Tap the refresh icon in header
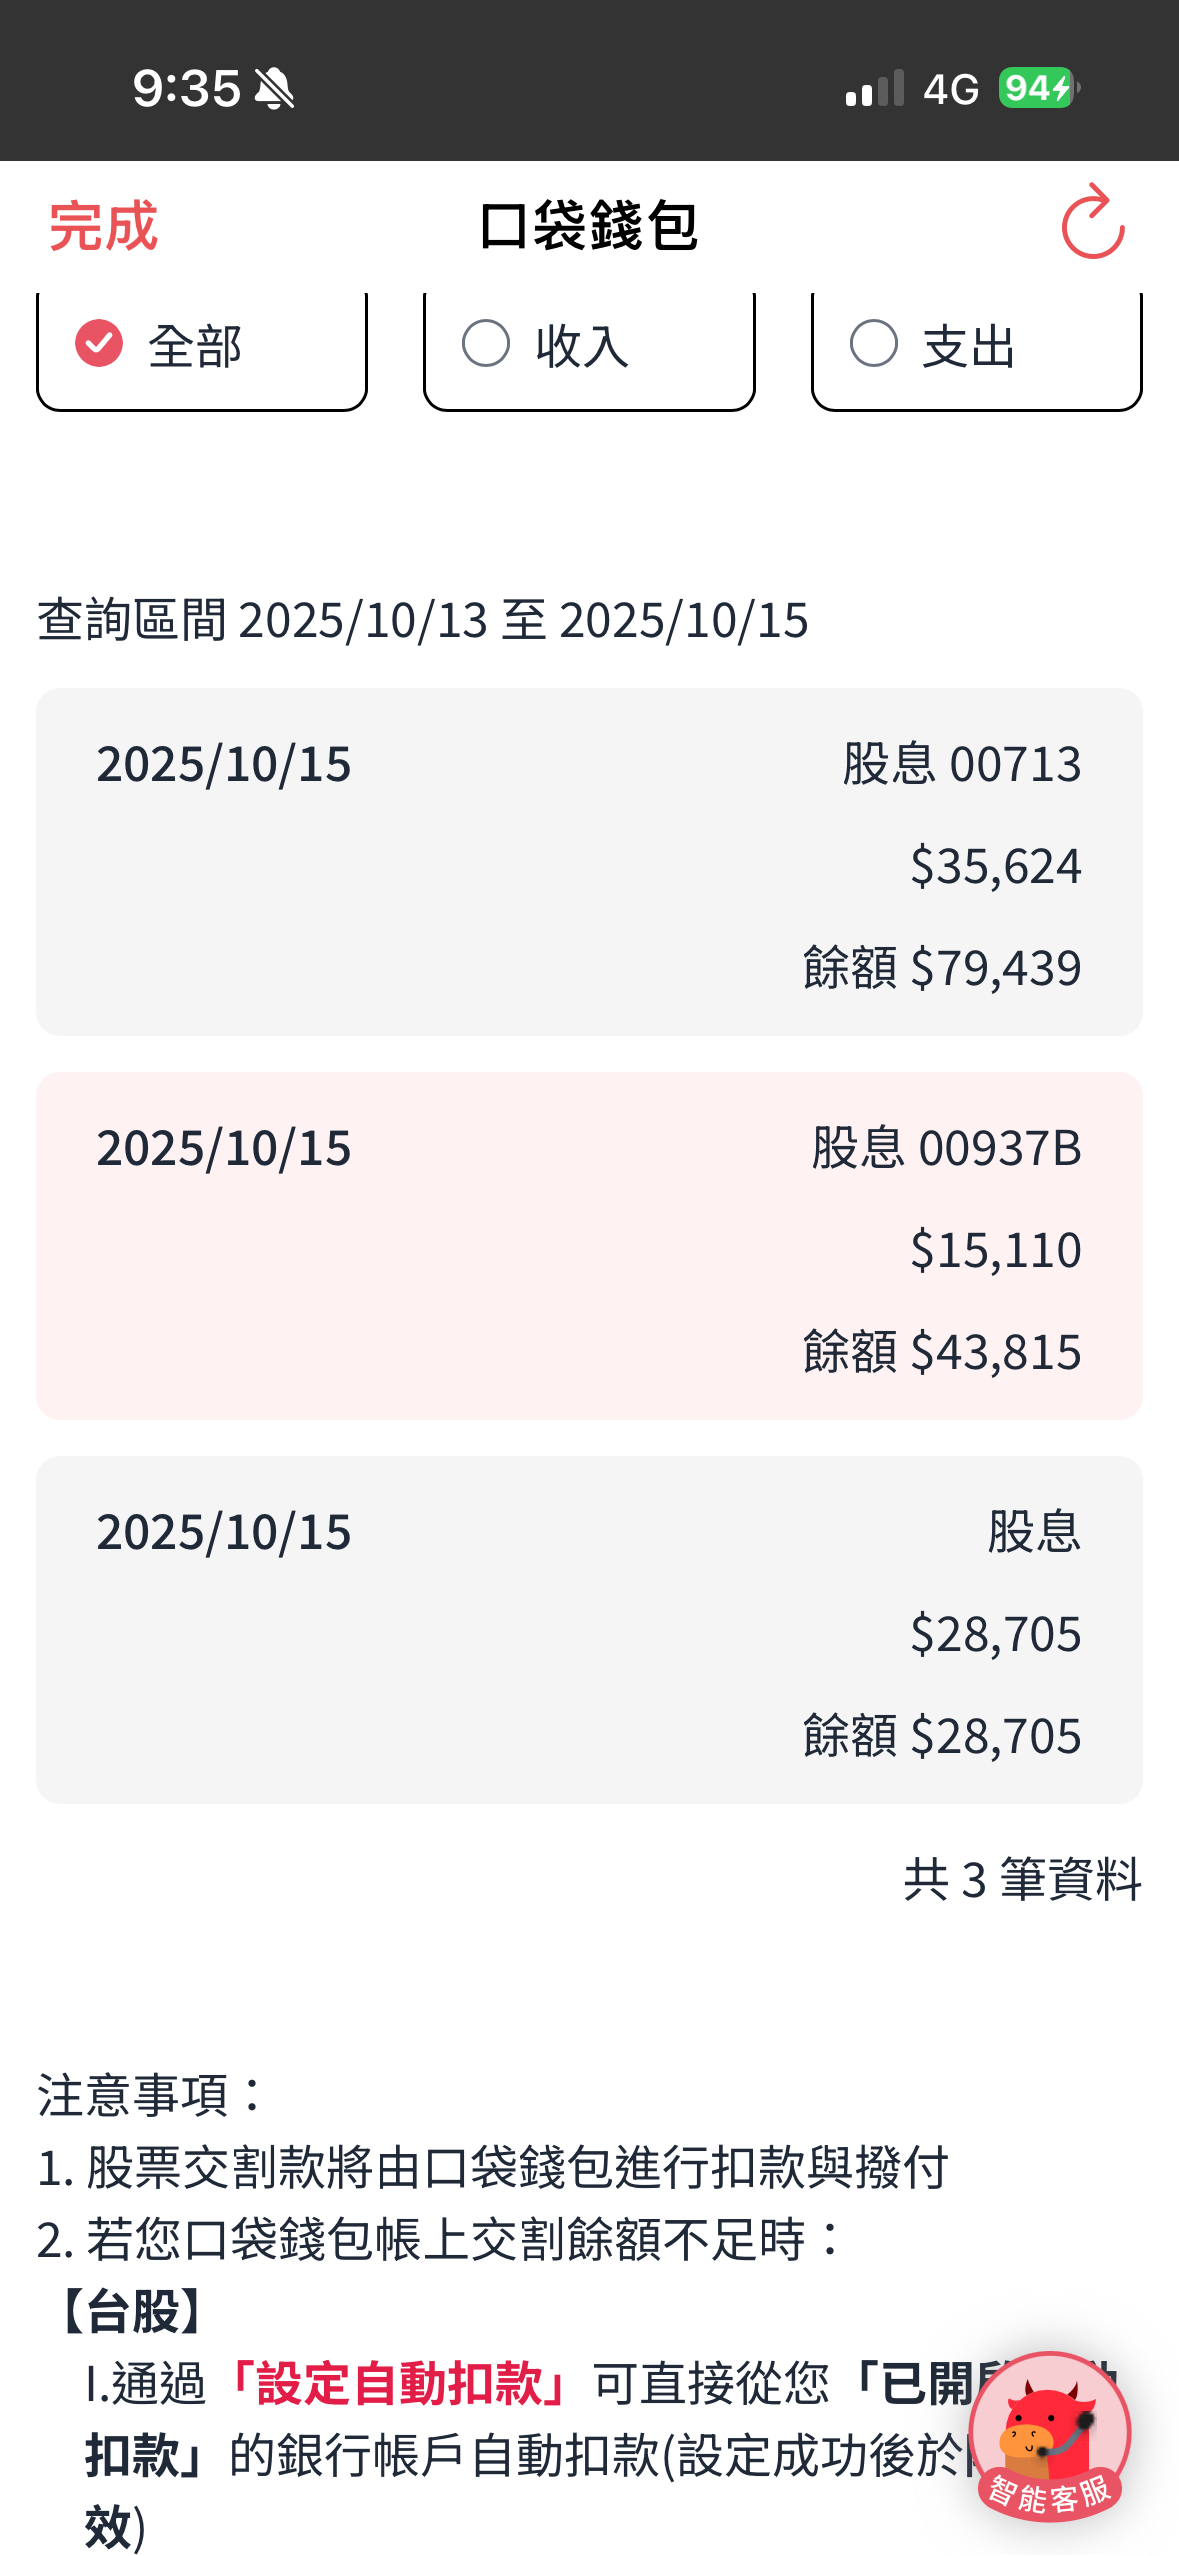The image size is (1179, 2556). (1092, 224)
